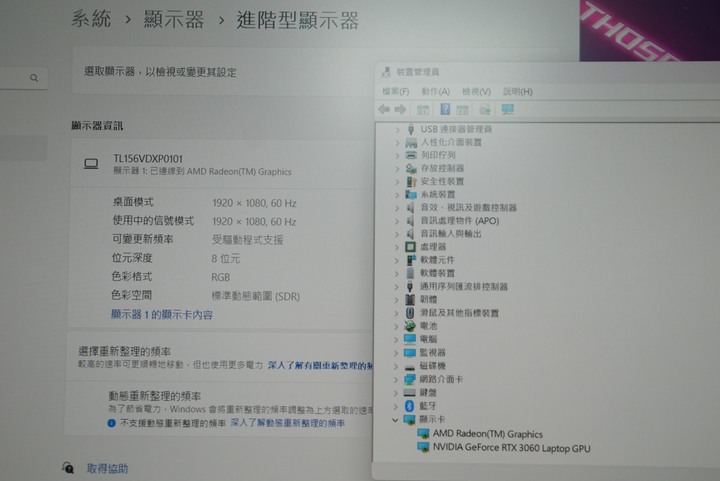Click the 使用中的信號模式 resolution value
720x481 pixels.
click(254, 222)
